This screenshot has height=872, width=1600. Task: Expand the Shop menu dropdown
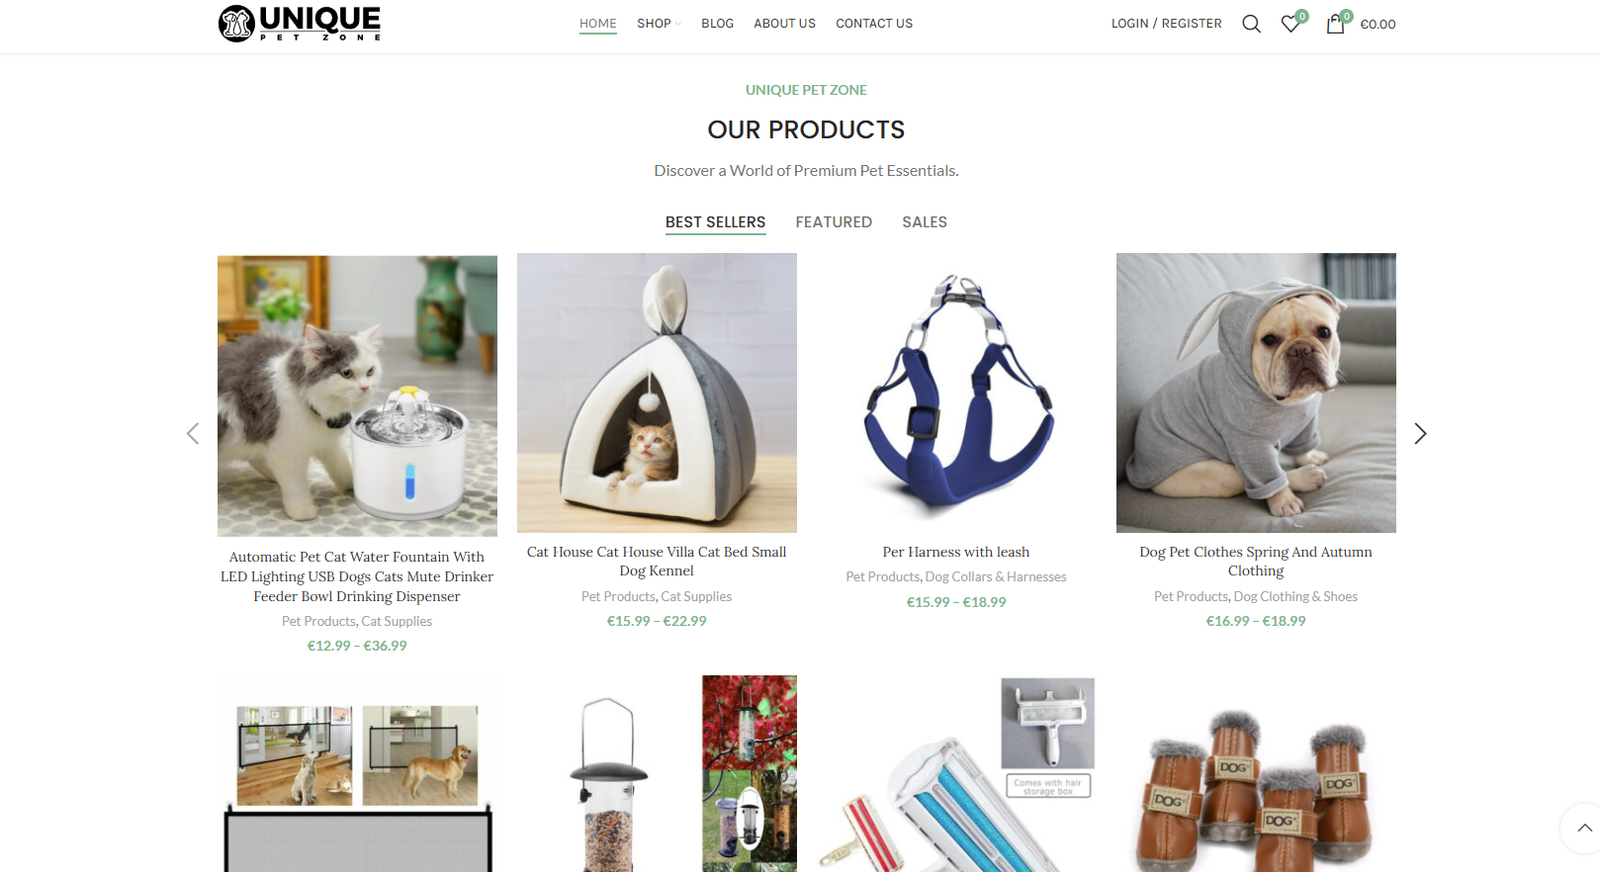[659, 23]
